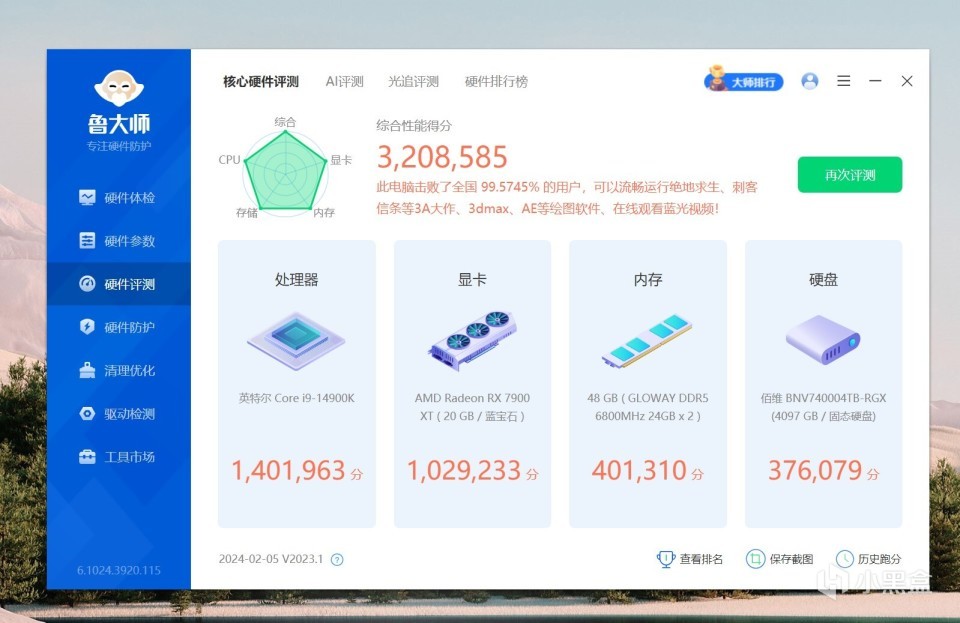The width and height of the screenshot is (960, 623).
Task: Switch to 光追评测 tab
Action: pyautogui.click(x=413, y=81)
